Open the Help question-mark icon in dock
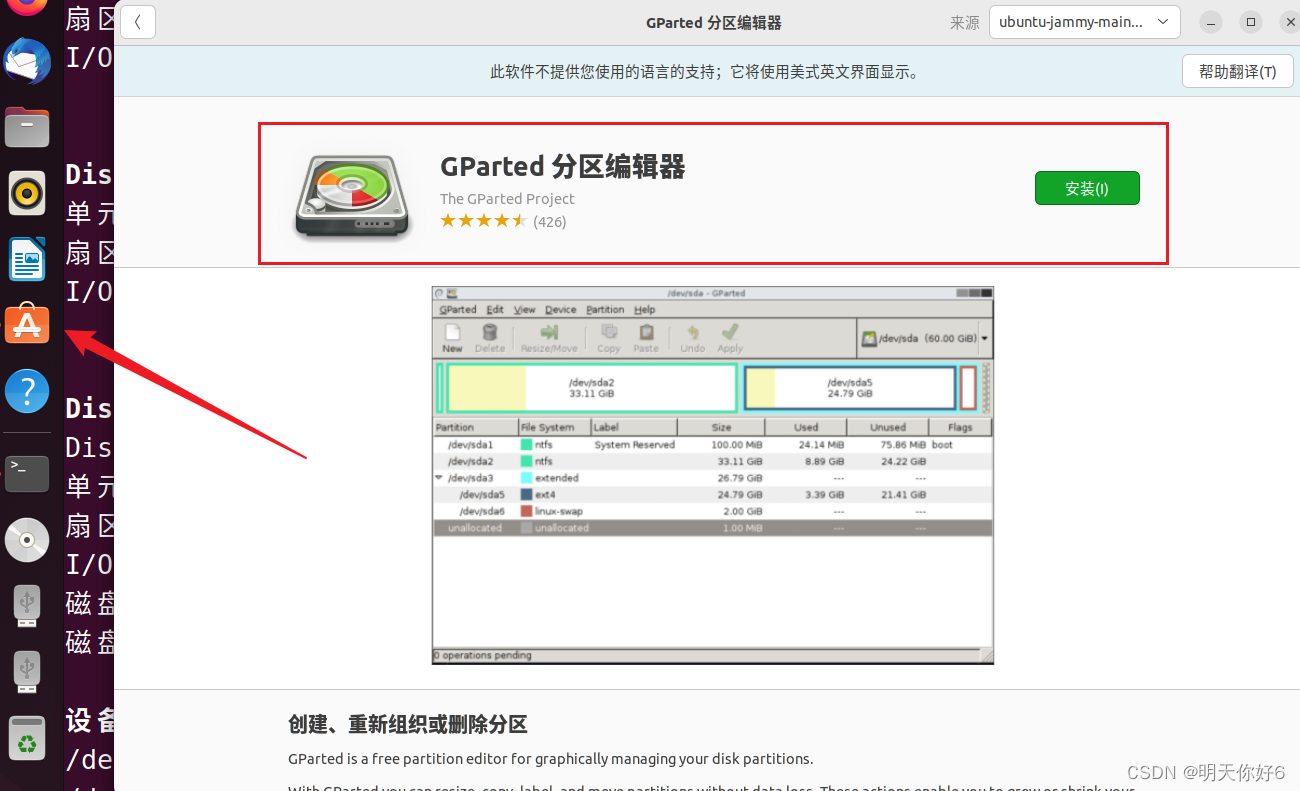 pos(27,391)
